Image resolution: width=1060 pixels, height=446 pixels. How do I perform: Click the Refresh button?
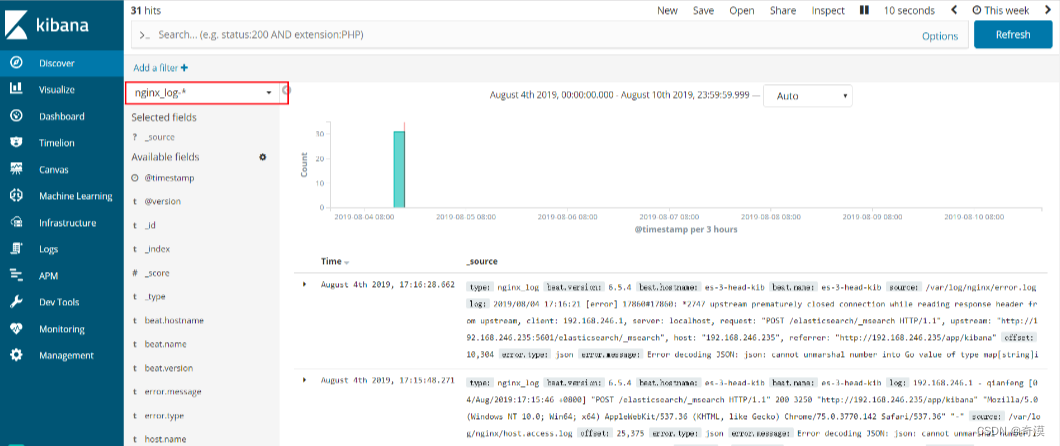pyautogui.click(x=1013, y=34)
